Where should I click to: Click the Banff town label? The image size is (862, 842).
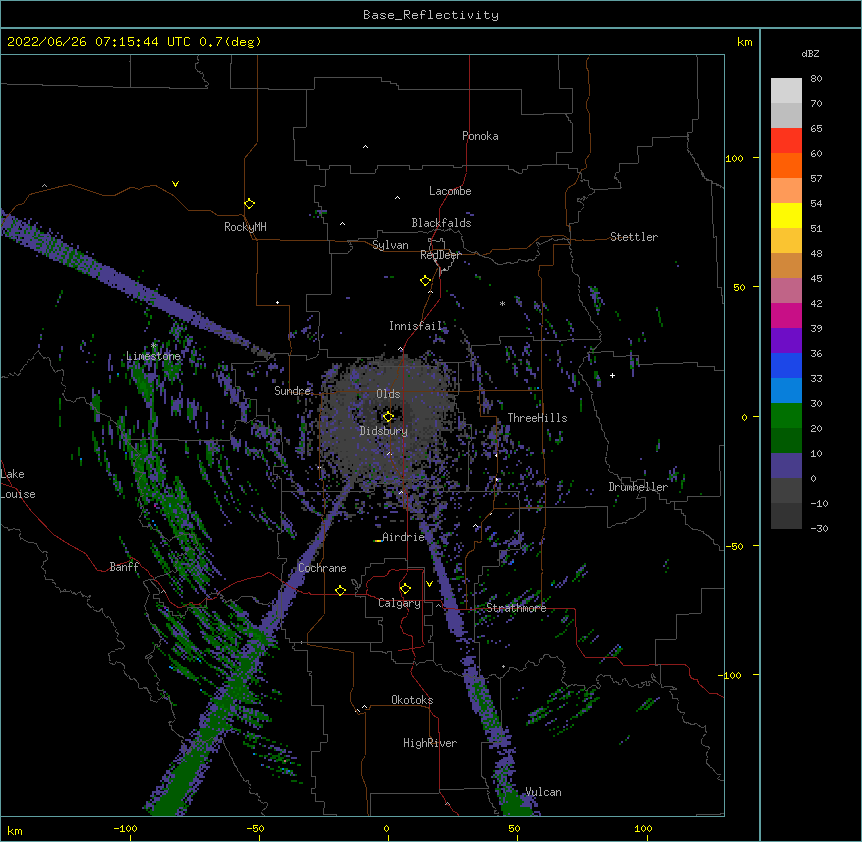point(124,567)
